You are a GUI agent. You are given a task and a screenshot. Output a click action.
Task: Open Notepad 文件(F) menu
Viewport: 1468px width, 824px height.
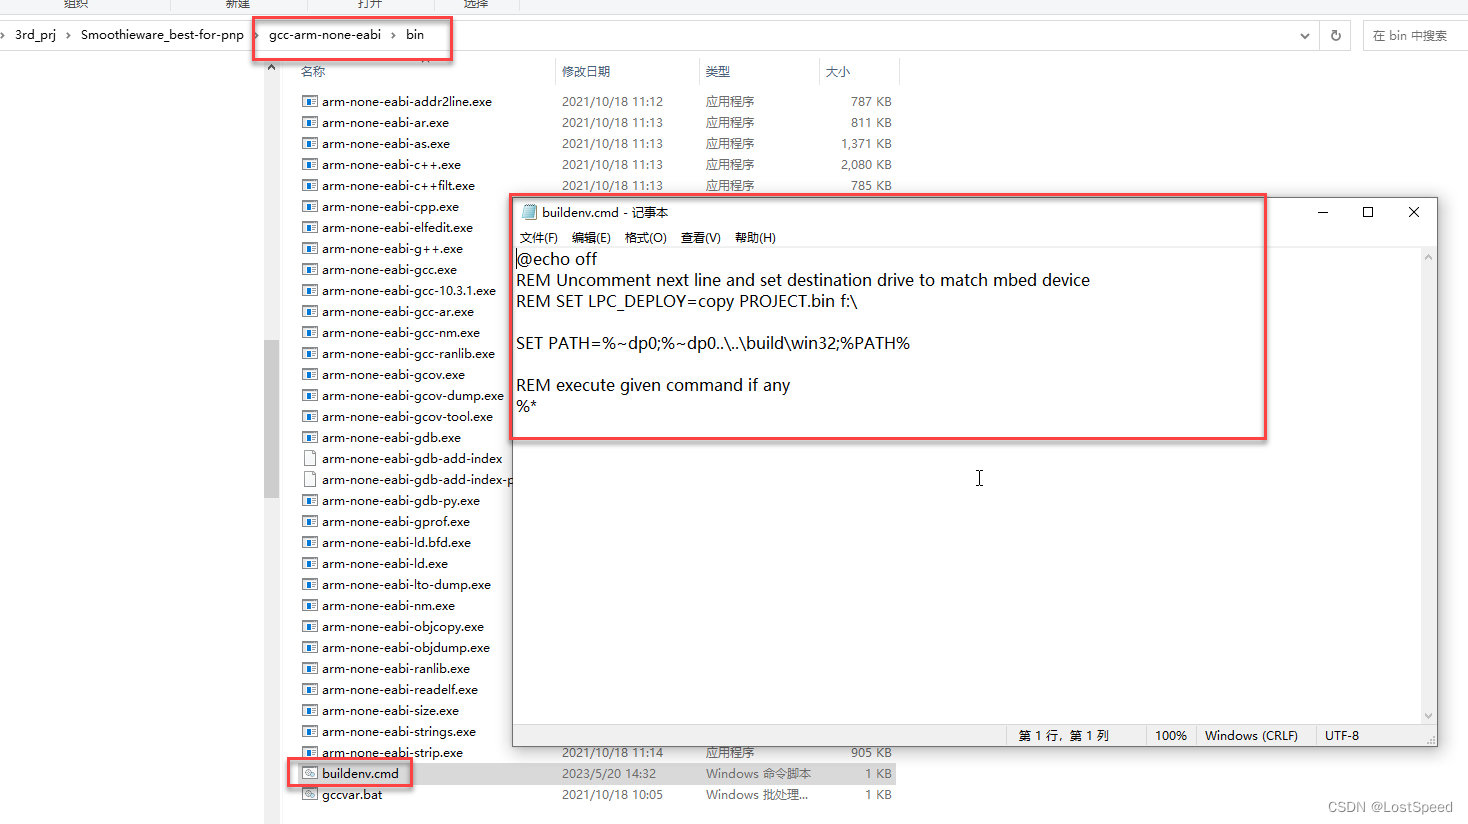[539, 237]
